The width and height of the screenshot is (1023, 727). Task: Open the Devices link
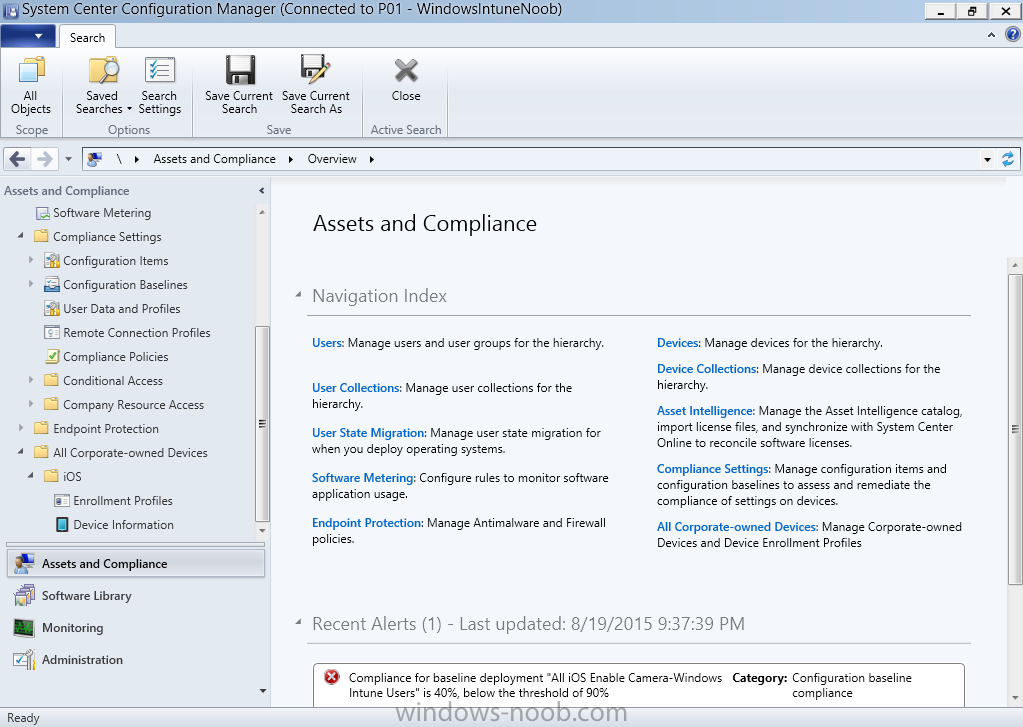[678, 343]
